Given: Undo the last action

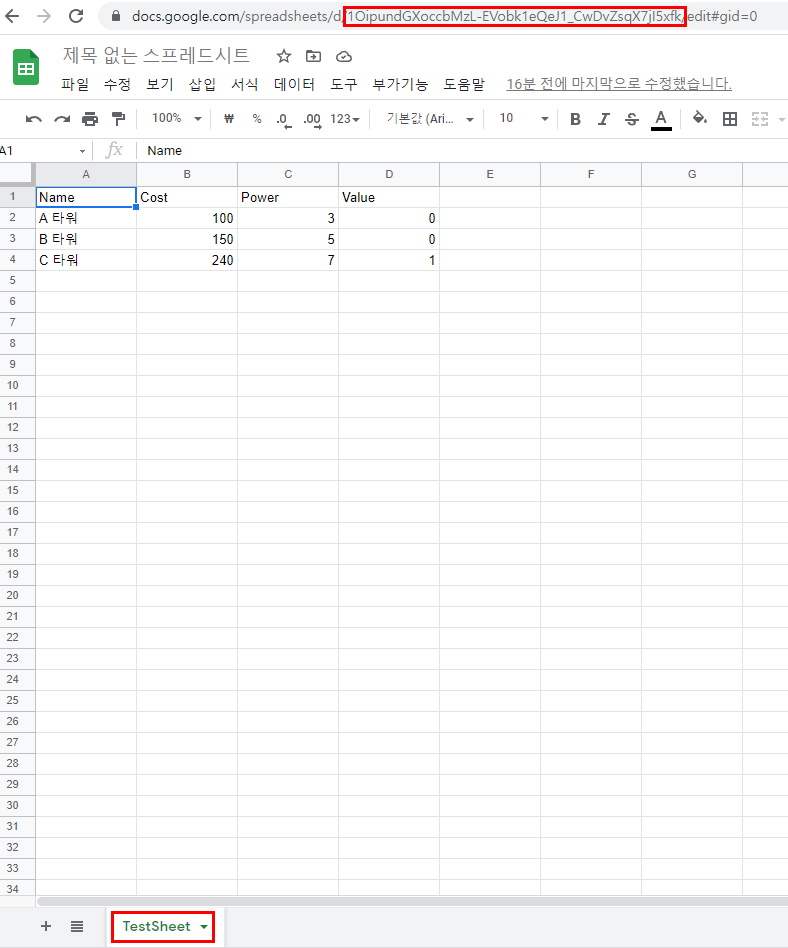Looking at the screenshot, I should tap(34, 119).
